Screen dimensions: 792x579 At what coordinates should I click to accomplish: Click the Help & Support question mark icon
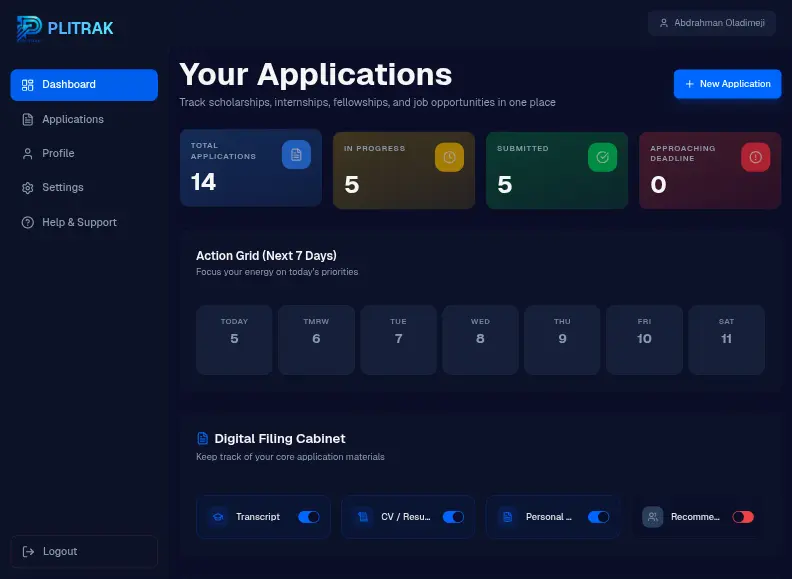coord(28,222)
